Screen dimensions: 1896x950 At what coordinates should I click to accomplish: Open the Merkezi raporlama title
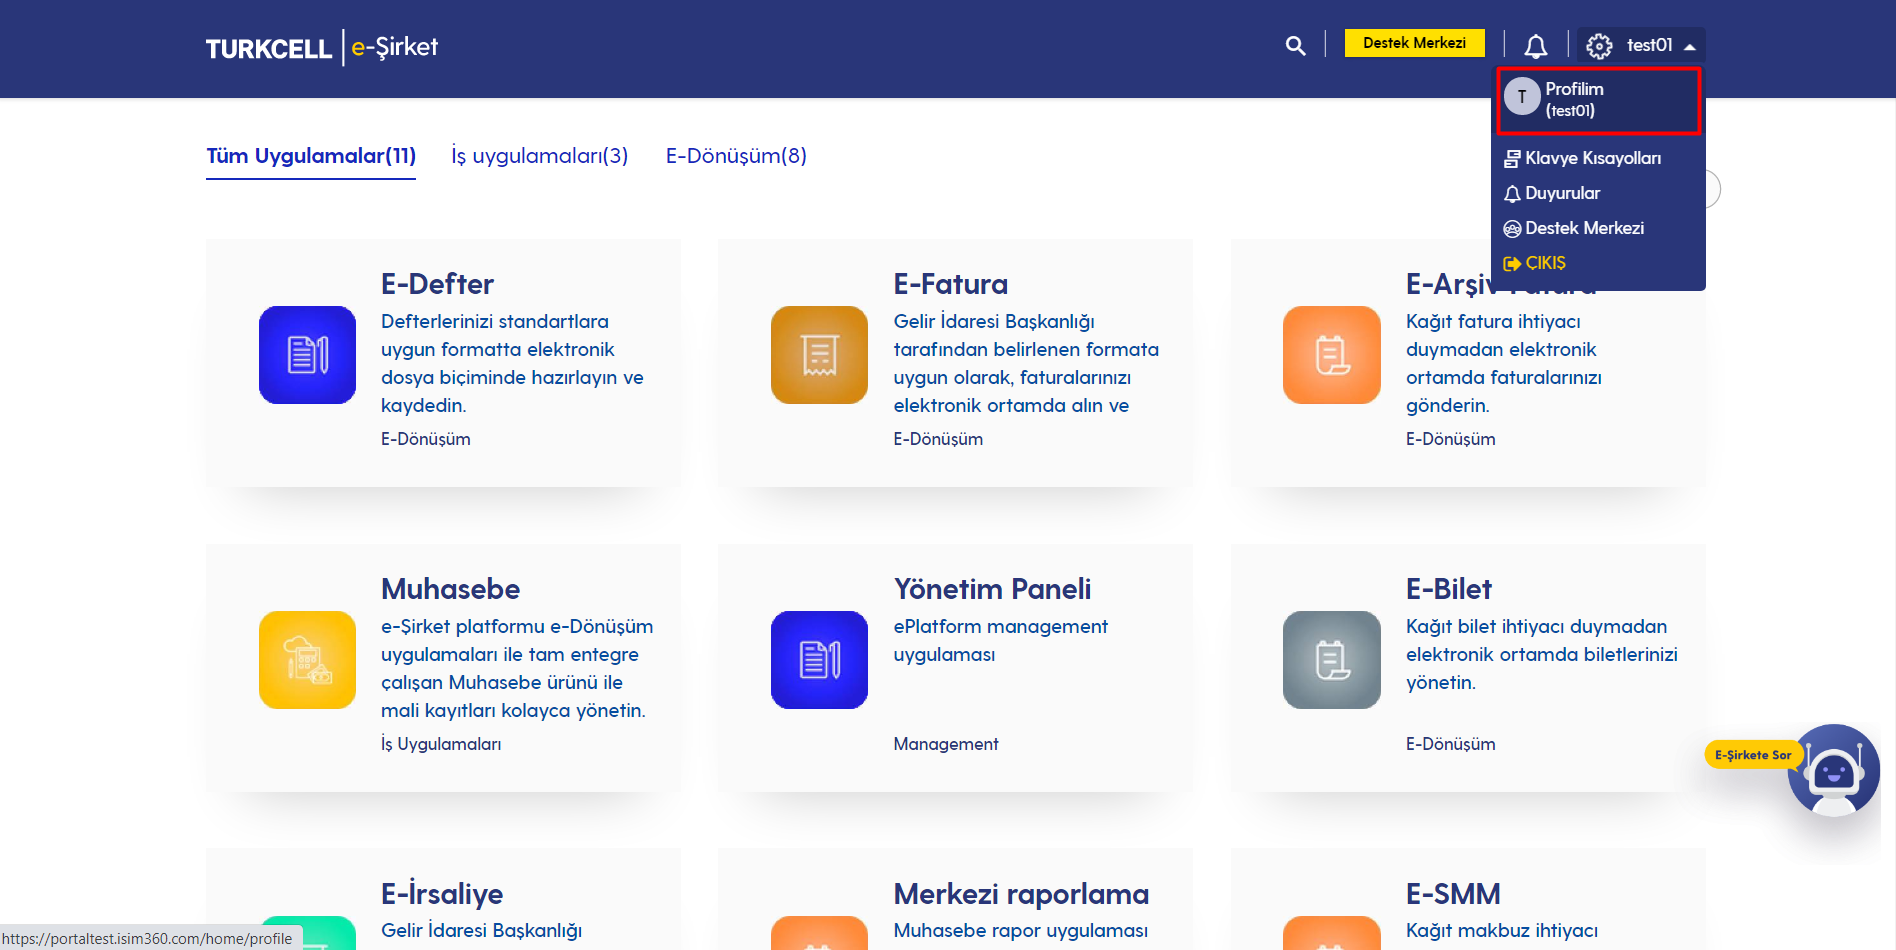click(x=1021, y=894)
